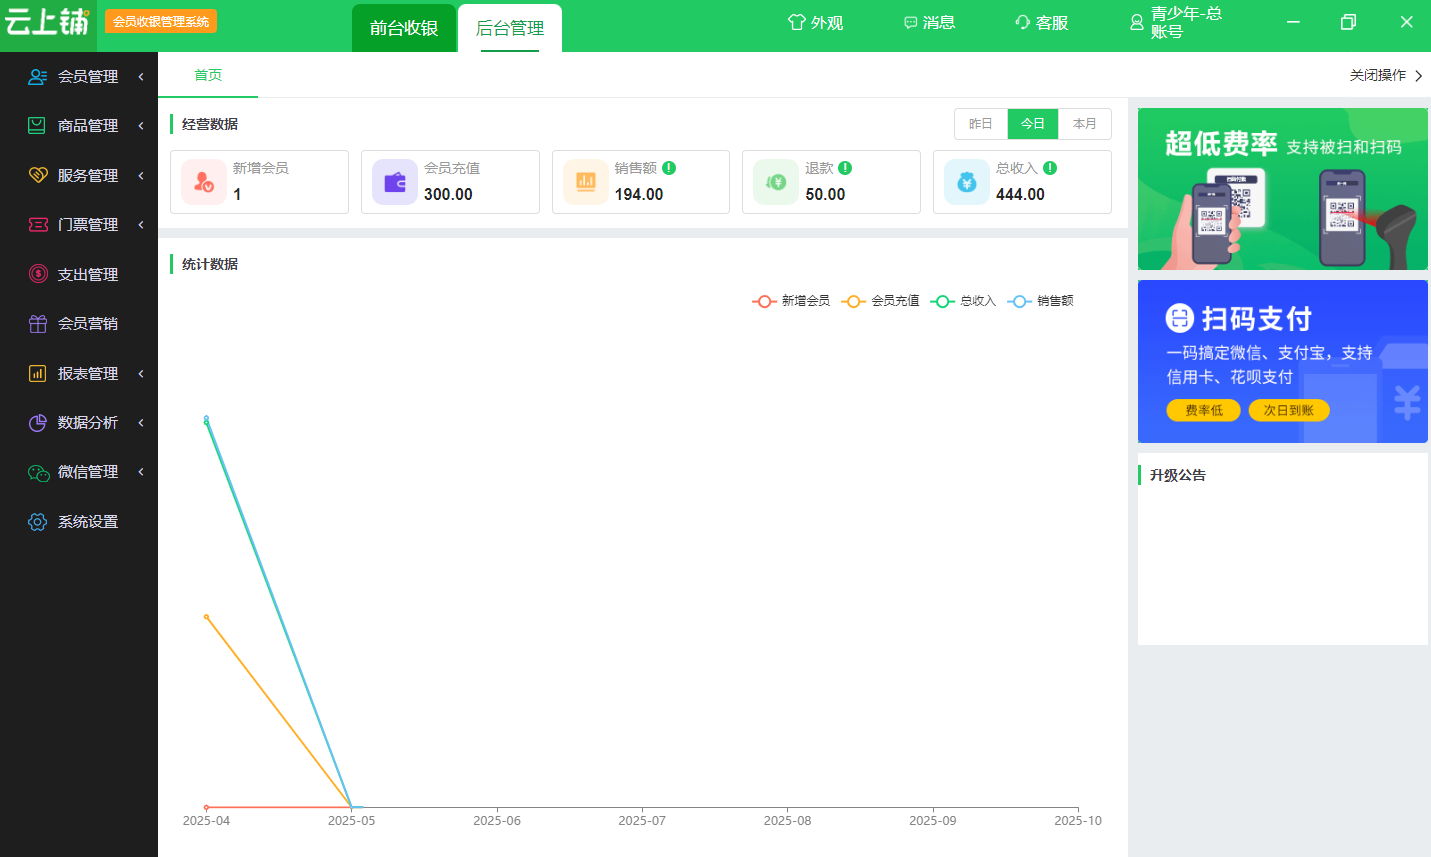
Task: Expand the 报表管理 submenu arrow
Action: tap(141, 374)
